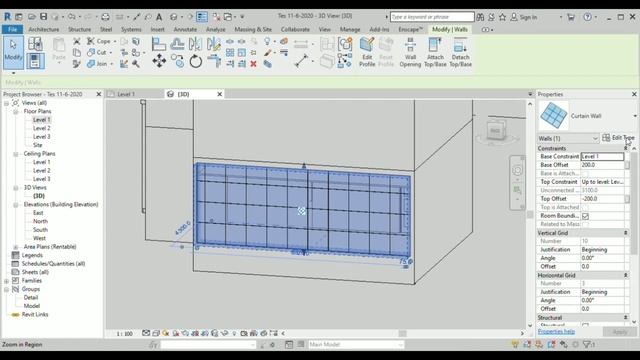
Task: Click the Sign In button
Action: 524,17
